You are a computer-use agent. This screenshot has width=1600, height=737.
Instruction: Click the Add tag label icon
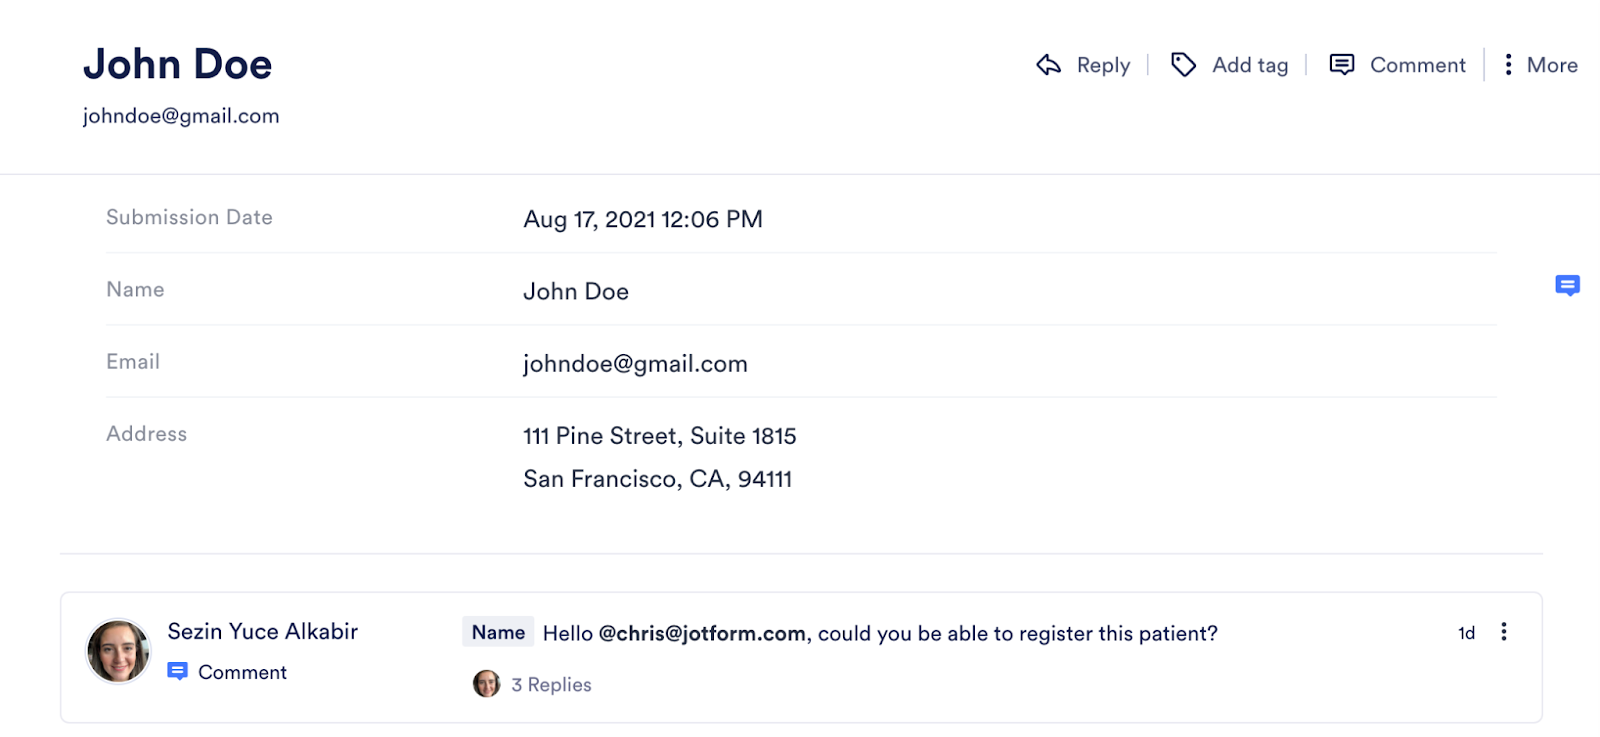click(x=1183, y=65)
